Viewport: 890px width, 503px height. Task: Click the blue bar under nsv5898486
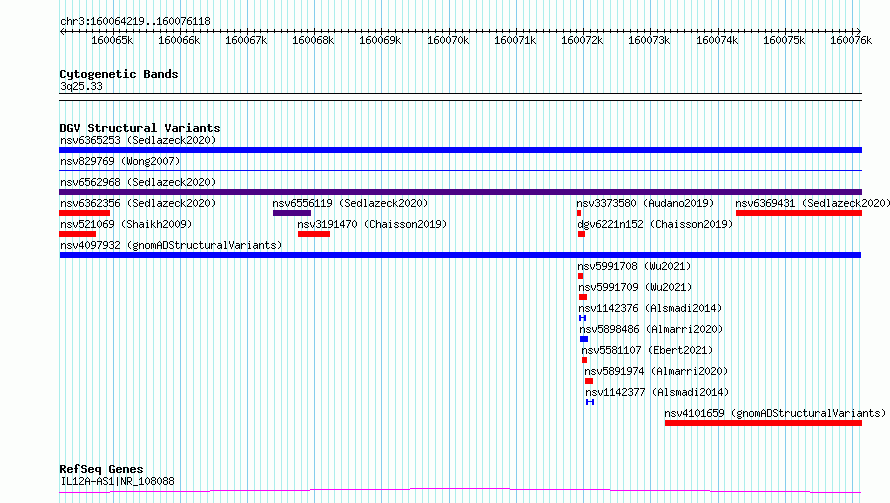click(x=584, y=339)
